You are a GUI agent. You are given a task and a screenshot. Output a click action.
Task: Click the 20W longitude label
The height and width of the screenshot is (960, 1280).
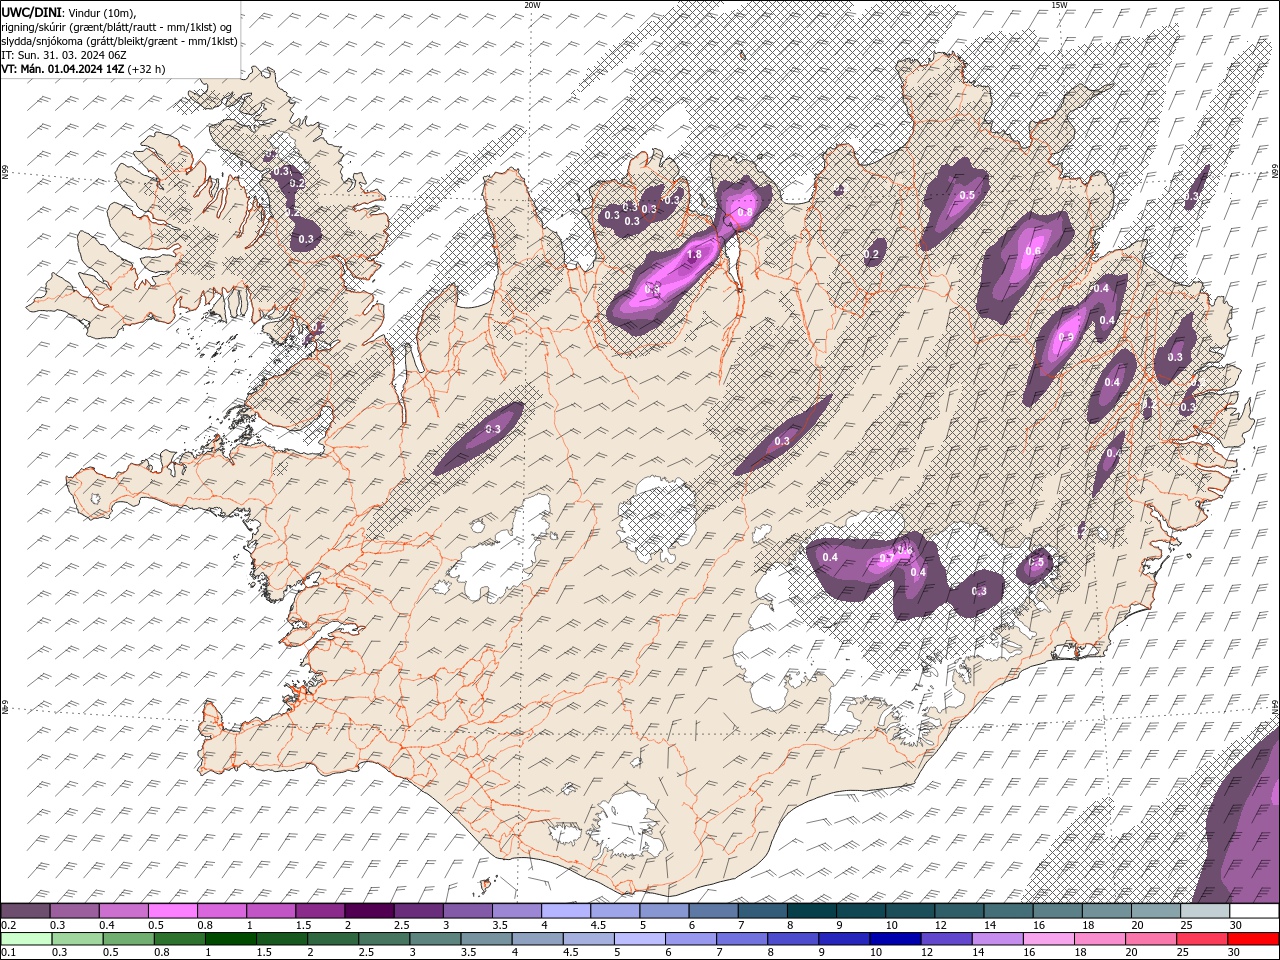[x=532, y=5]
